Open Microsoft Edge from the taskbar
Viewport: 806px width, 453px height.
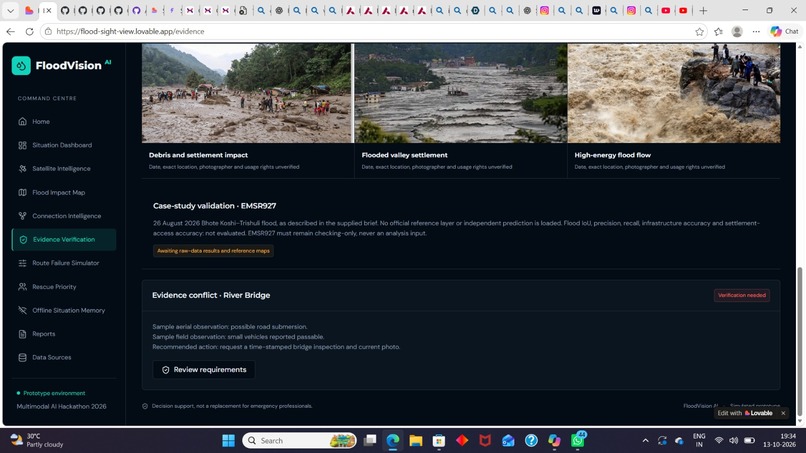point(393,441)
